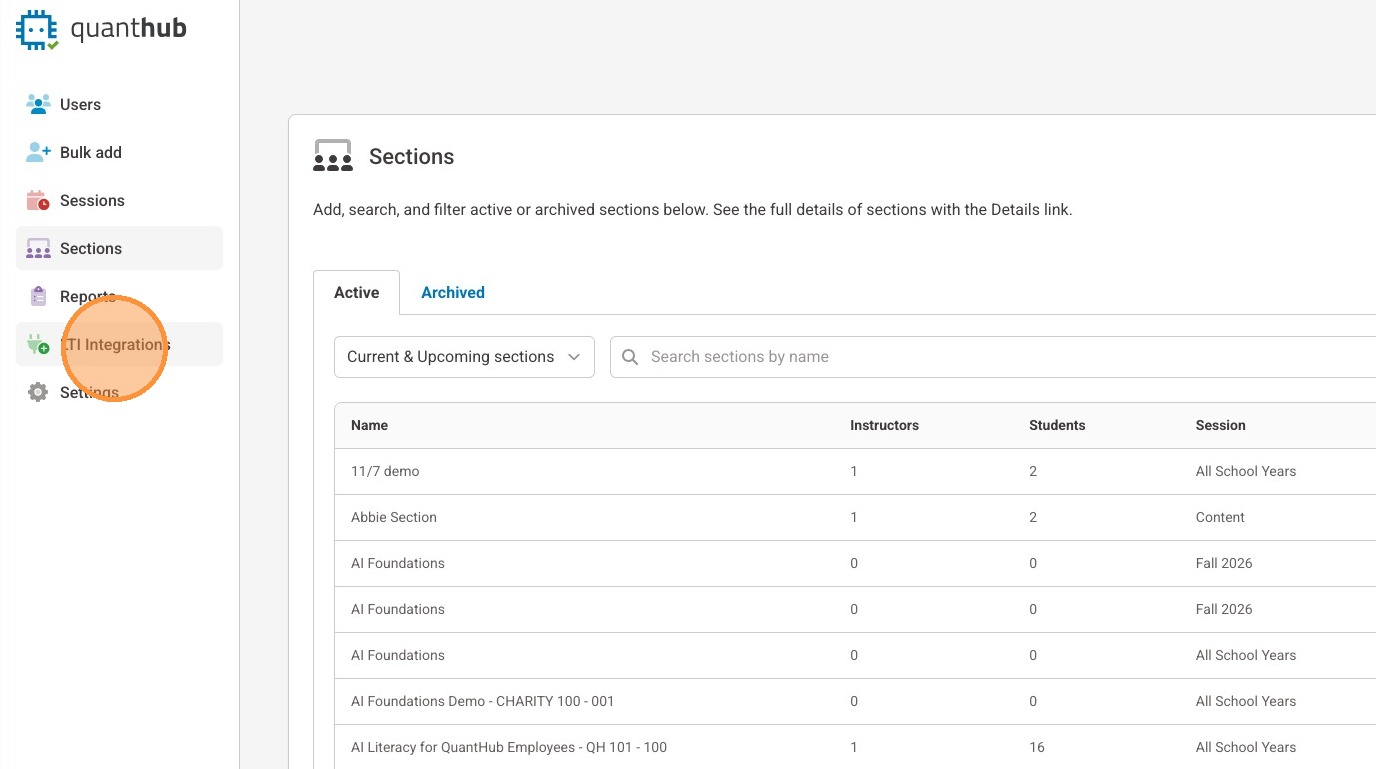1376x769 pixels.
Task: Click the Name column header
Action: [x=369, y=425]
